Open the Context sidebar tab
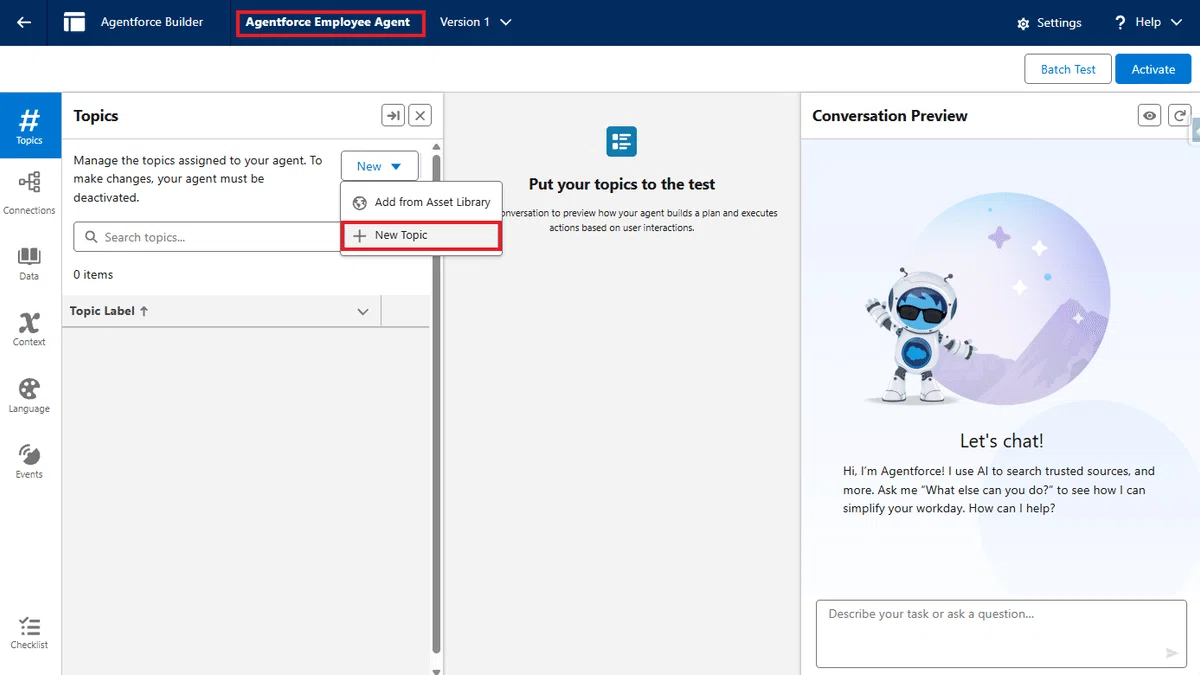 tap(29, 329)
